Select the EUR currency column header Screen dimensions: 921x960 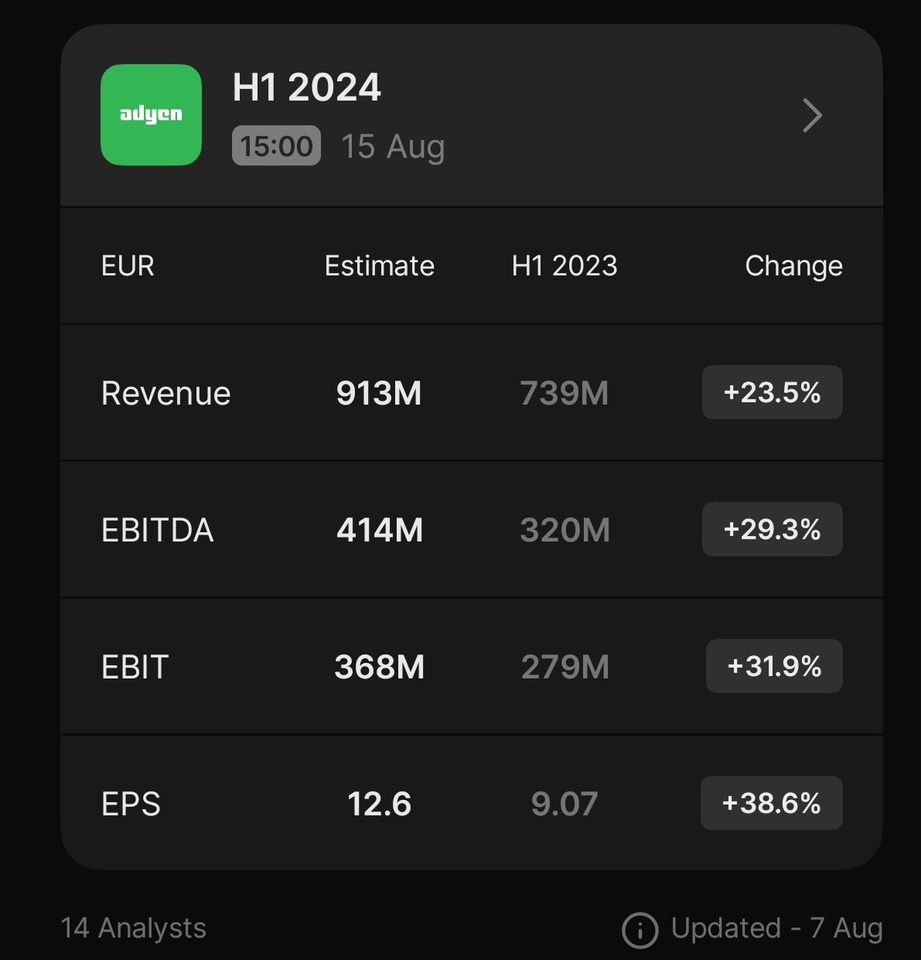click(x=128, y=266)
